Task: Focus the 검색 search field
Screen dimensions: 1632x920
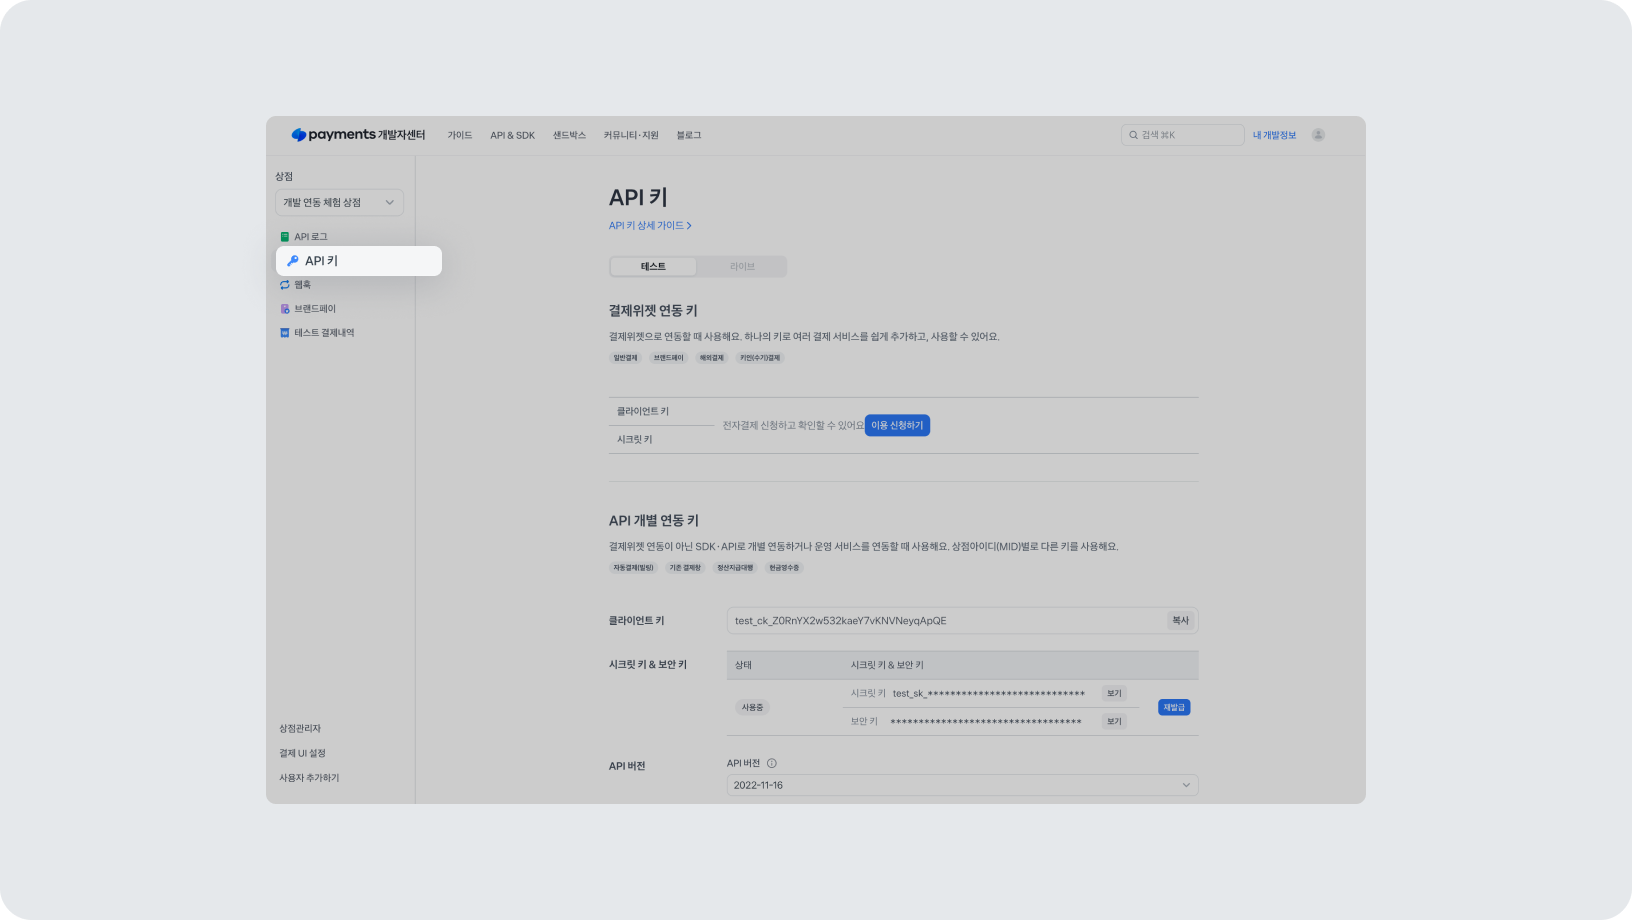Action: pos(1182,135)
